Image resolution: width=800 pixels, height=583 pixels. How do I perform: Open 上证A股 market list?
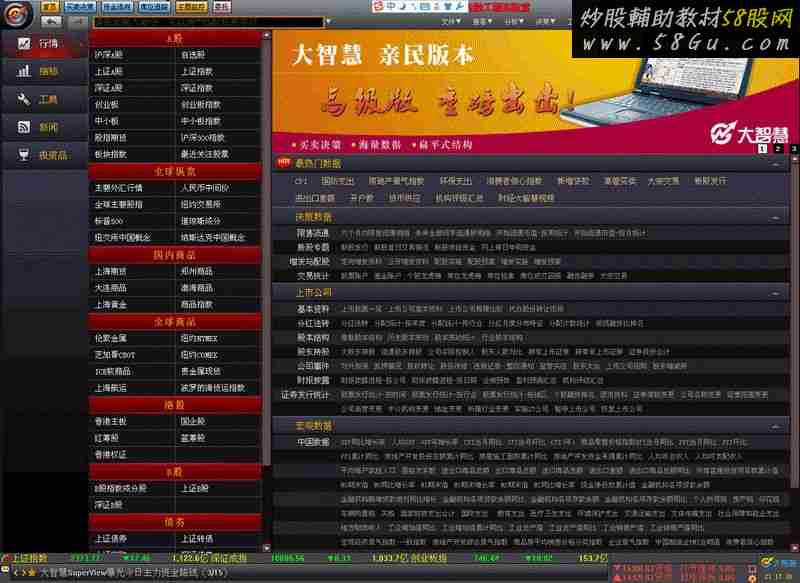tap(109, 71)
